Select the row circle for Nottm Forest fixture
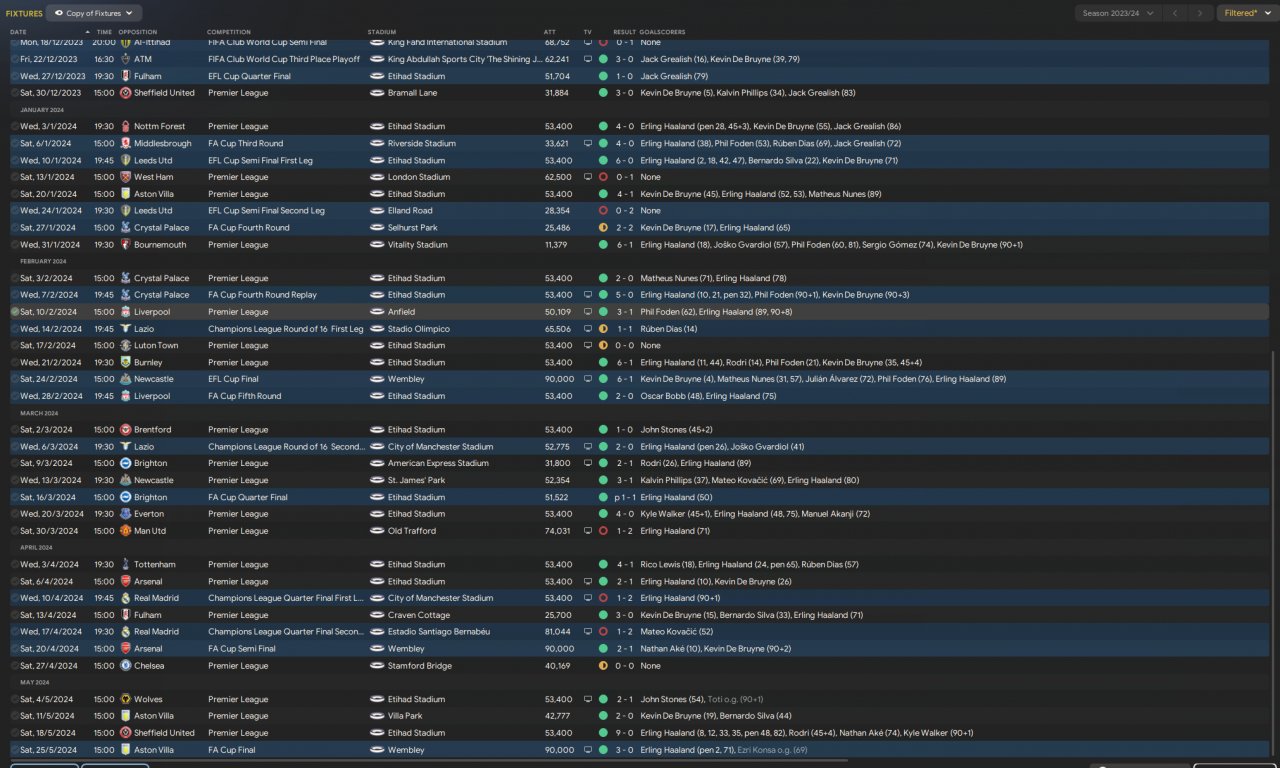 pyautogui.click(x=15, y=127)
